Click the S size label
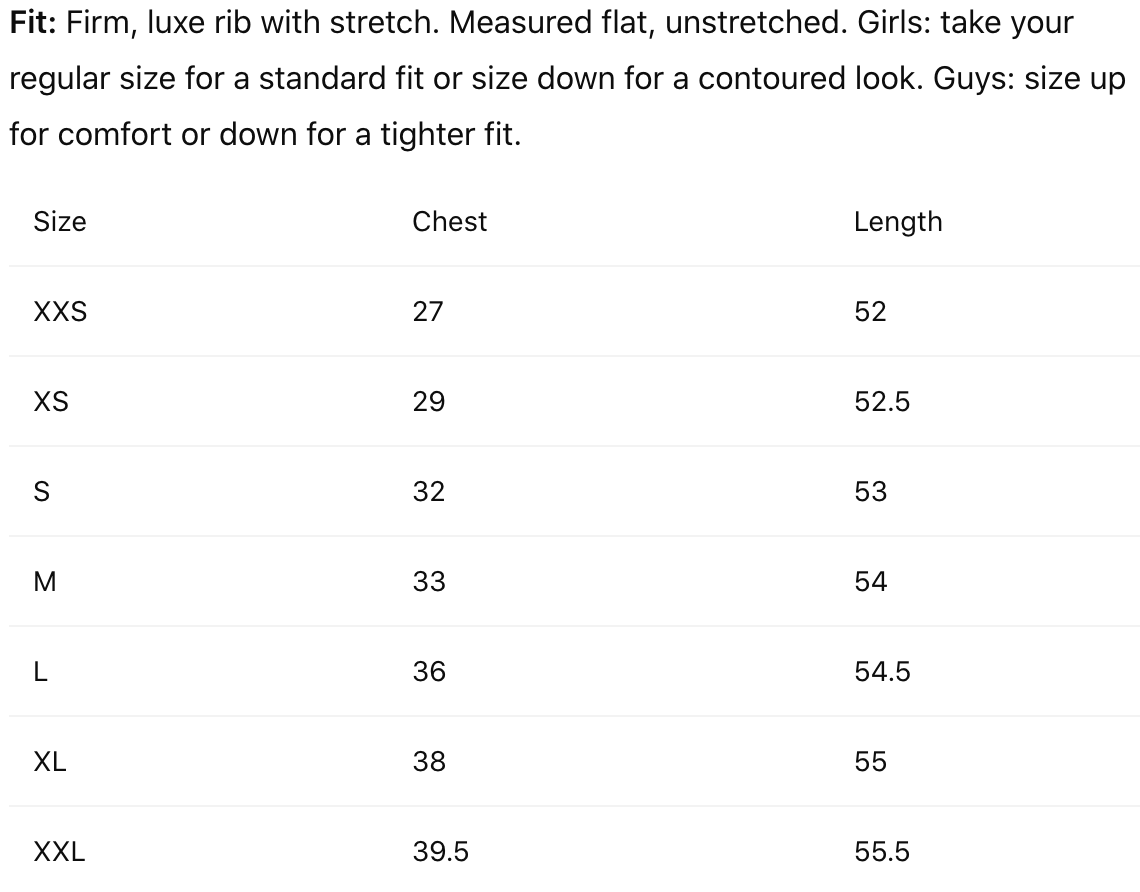Image resolution: width=1140 pixels, height=892 pixels. click(42, 492)
